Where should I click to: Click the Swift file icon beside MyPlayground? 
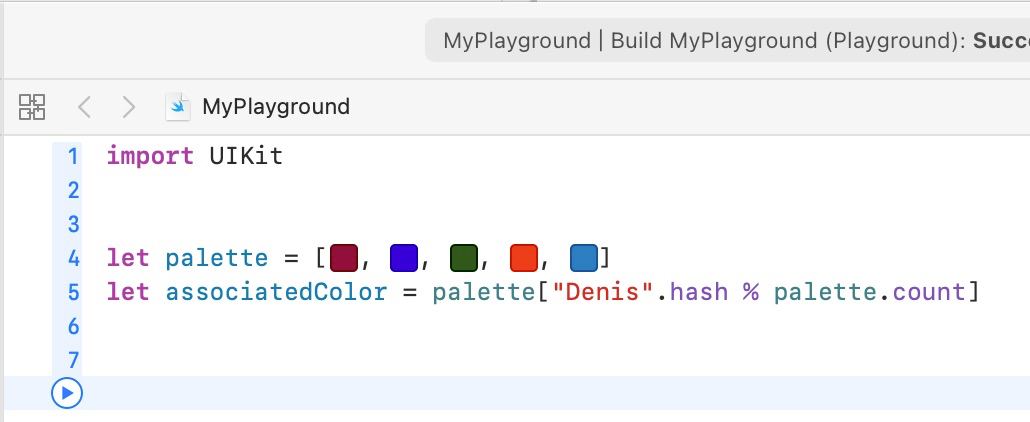click(x=179, y=107)
